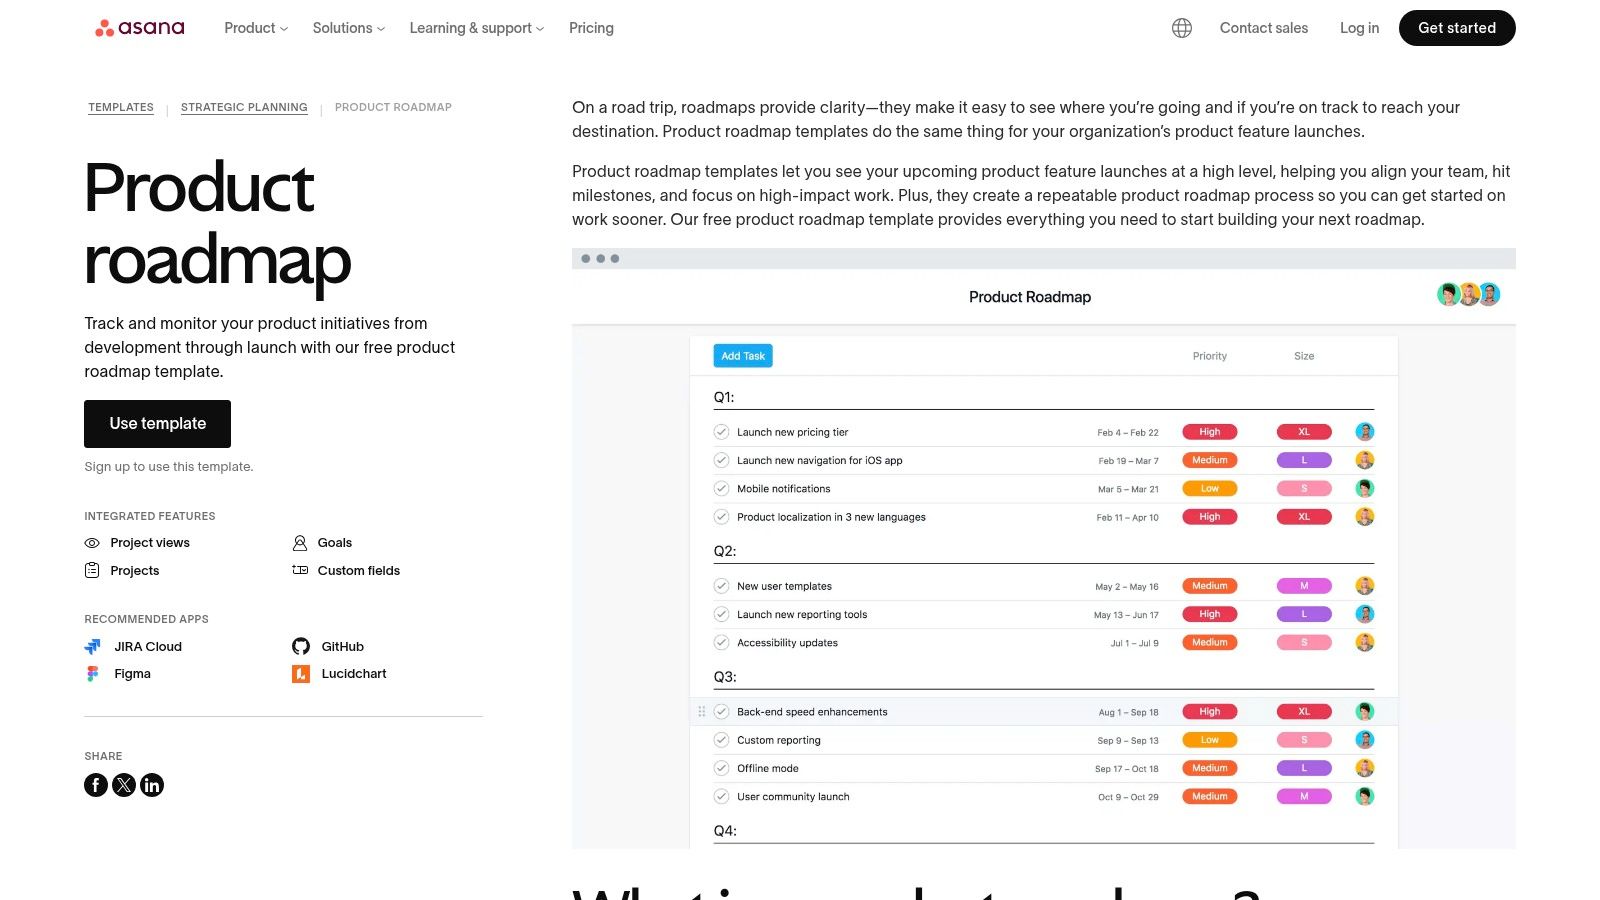Mark 'Launch new pricing tier' as complete
This screenshot has width=1600, height=900.
(x=721, y=432)
